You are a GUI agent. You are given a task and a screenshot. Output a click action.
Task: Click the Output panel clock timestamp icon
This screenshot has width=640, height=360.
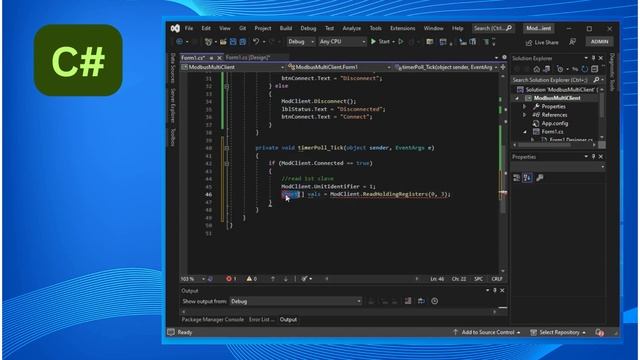point(435,301)
